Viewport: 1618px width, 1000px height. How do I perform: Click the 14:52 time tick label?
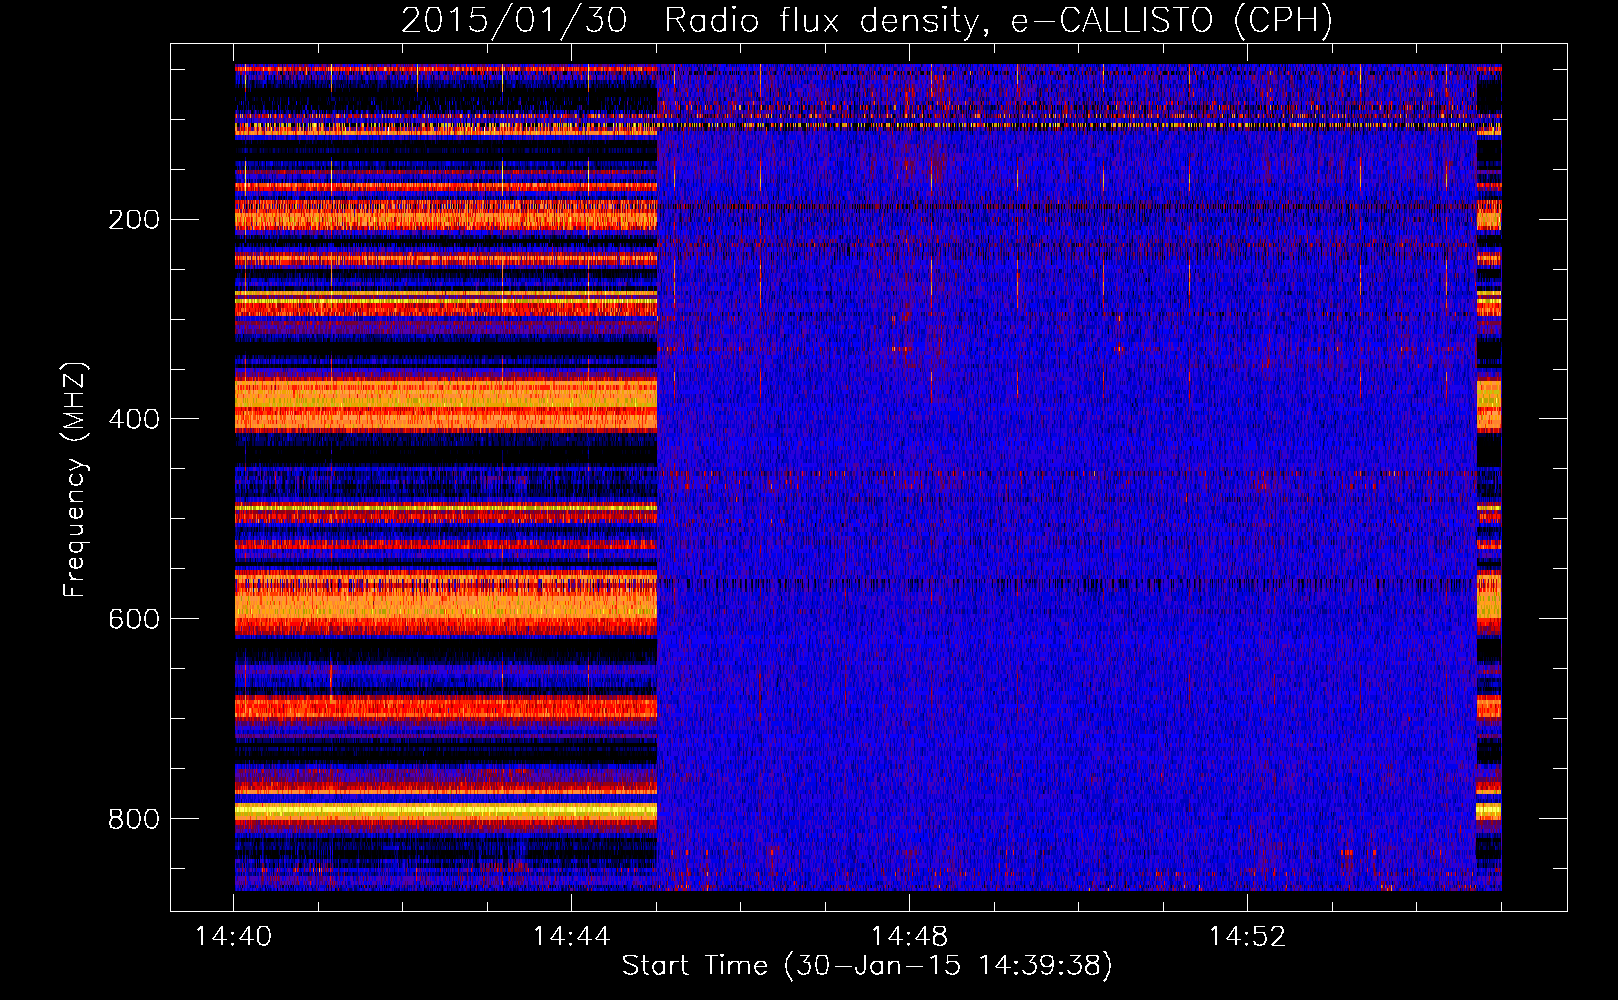(x=1247, y=937)
